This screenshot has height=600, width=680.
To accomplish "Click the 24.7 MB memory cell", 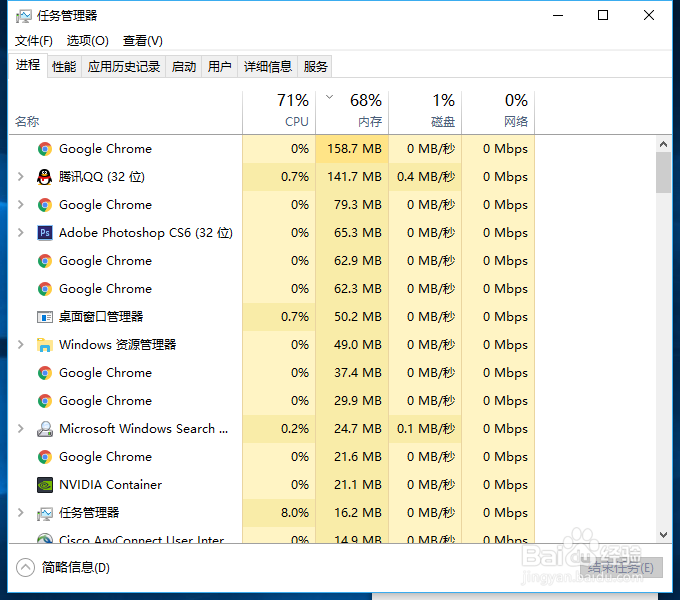I will click(x=352, y=429).
